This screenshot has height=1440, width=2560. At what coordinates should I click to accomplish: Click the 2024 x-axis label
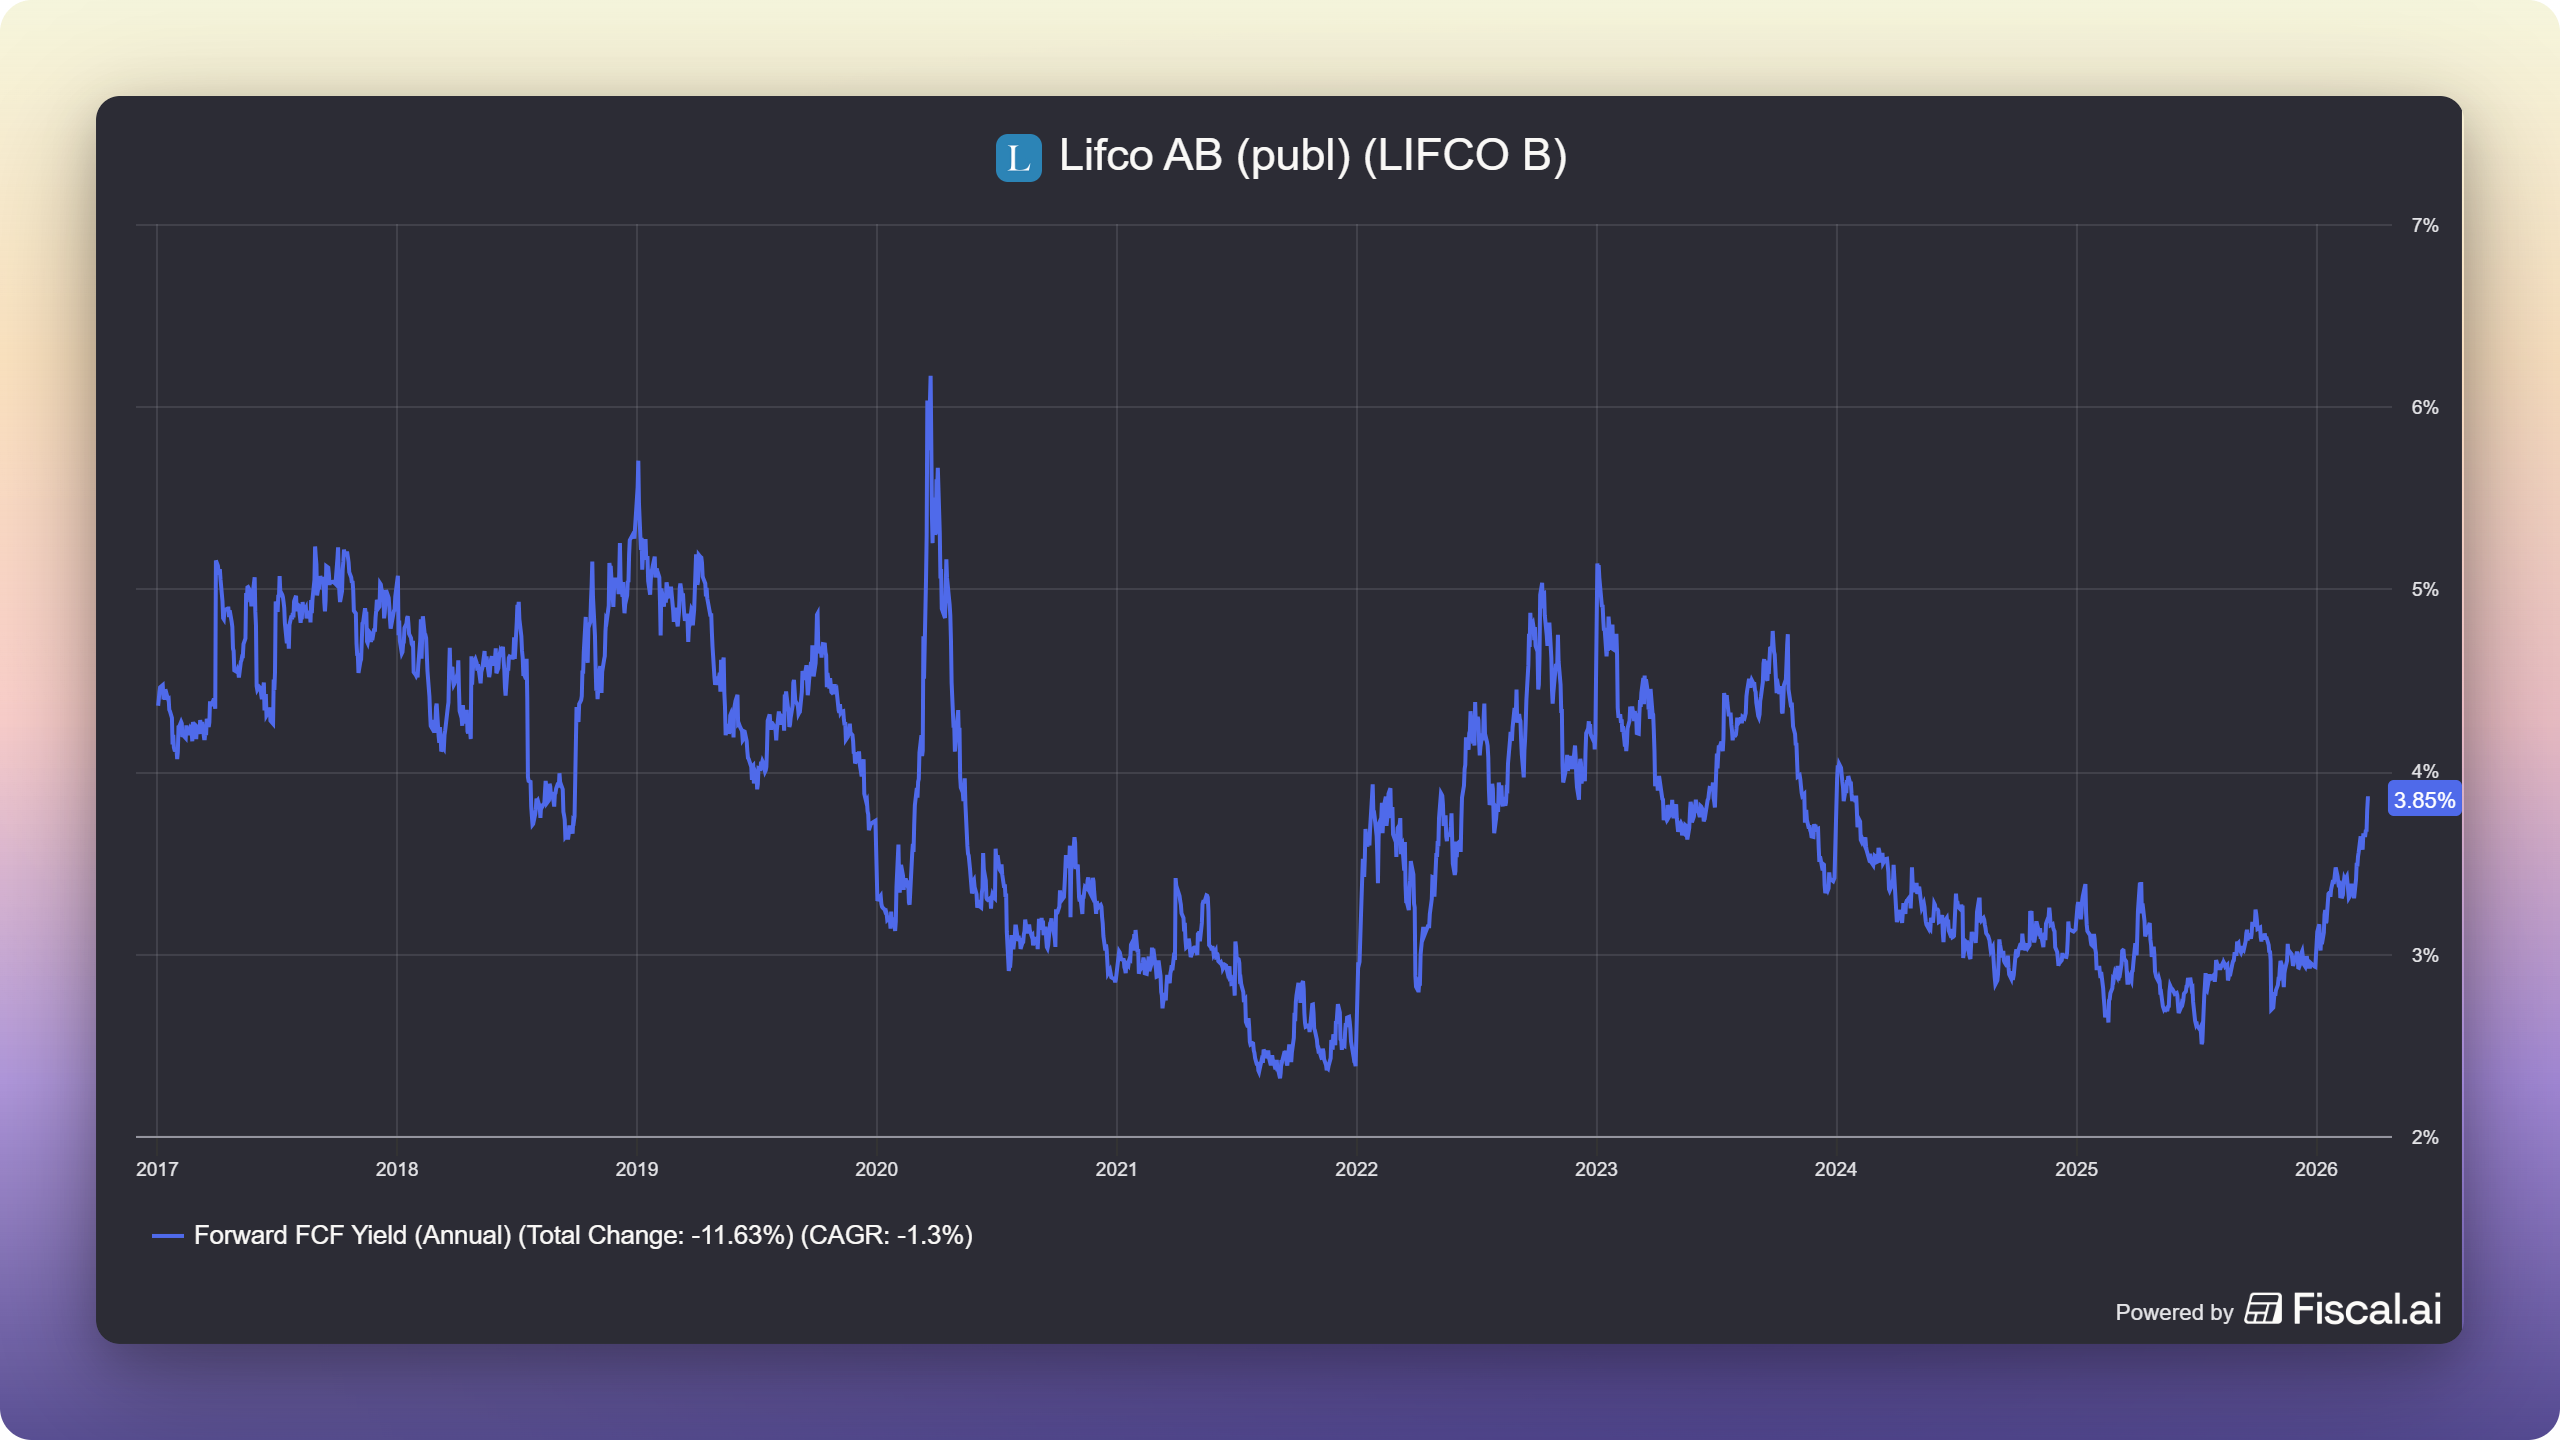tap(1836, 1169)
